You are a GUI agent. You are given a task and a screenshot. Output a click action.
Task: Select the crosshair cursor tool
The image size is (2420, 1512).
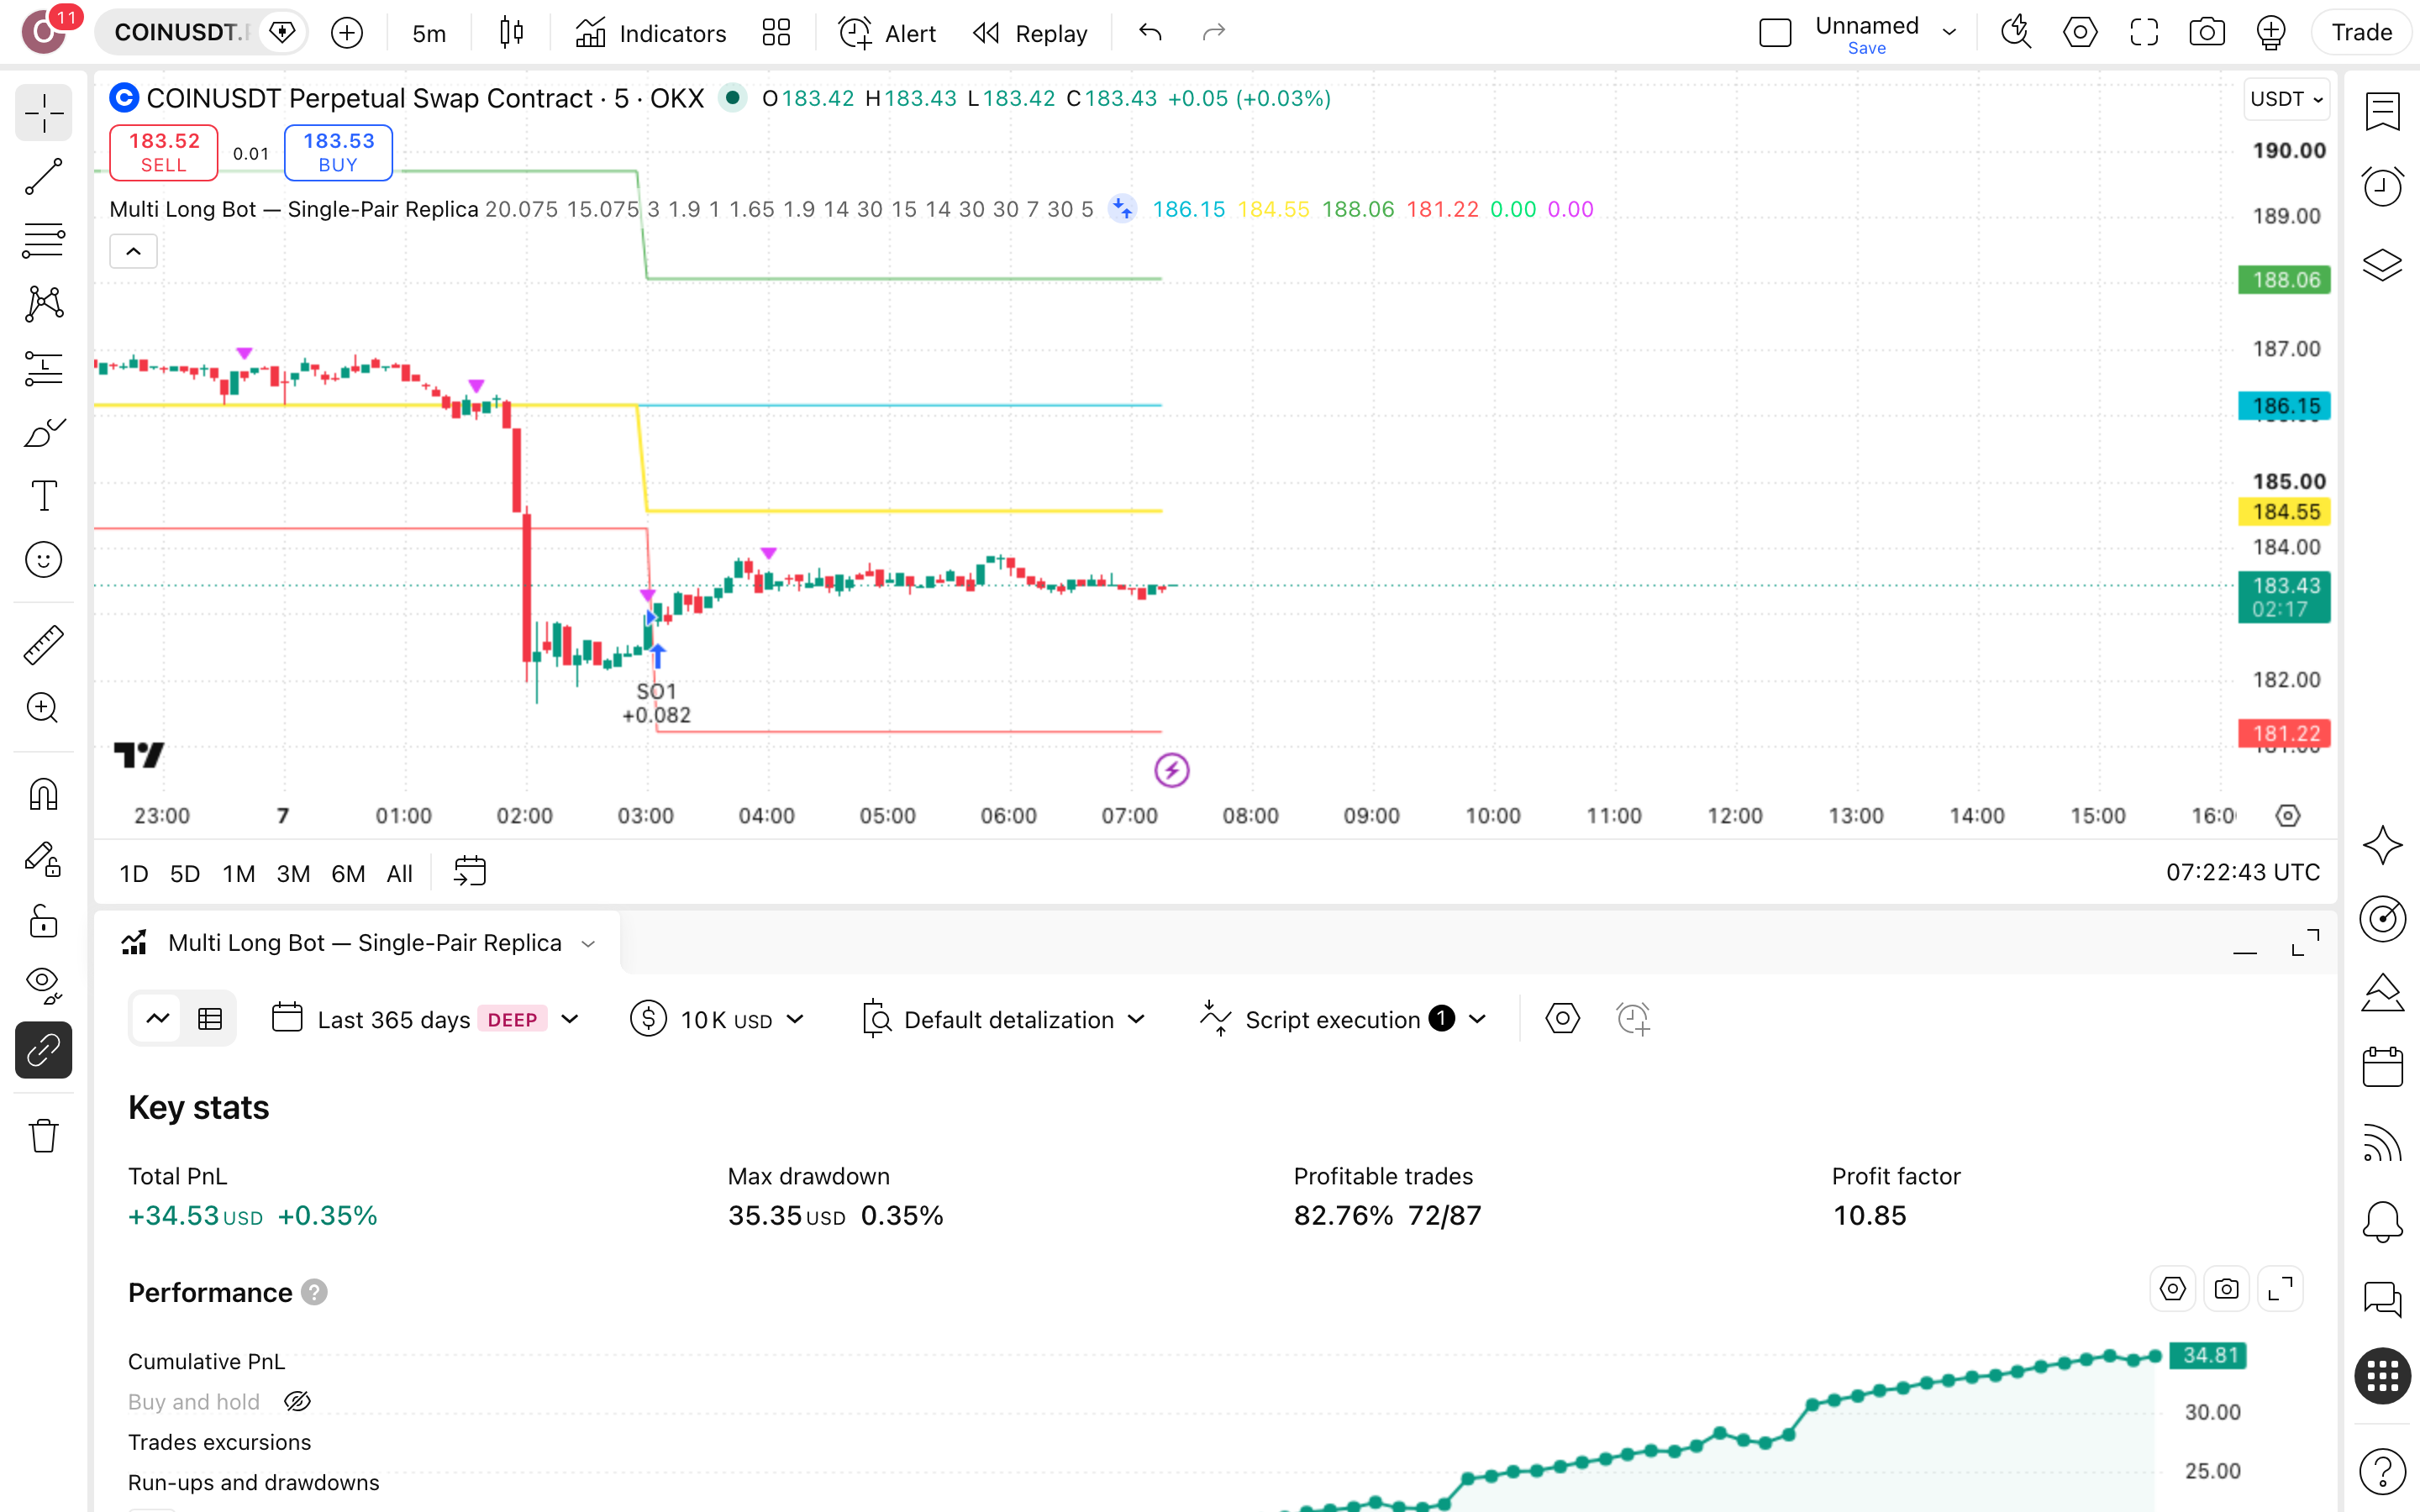click(43, 113)
